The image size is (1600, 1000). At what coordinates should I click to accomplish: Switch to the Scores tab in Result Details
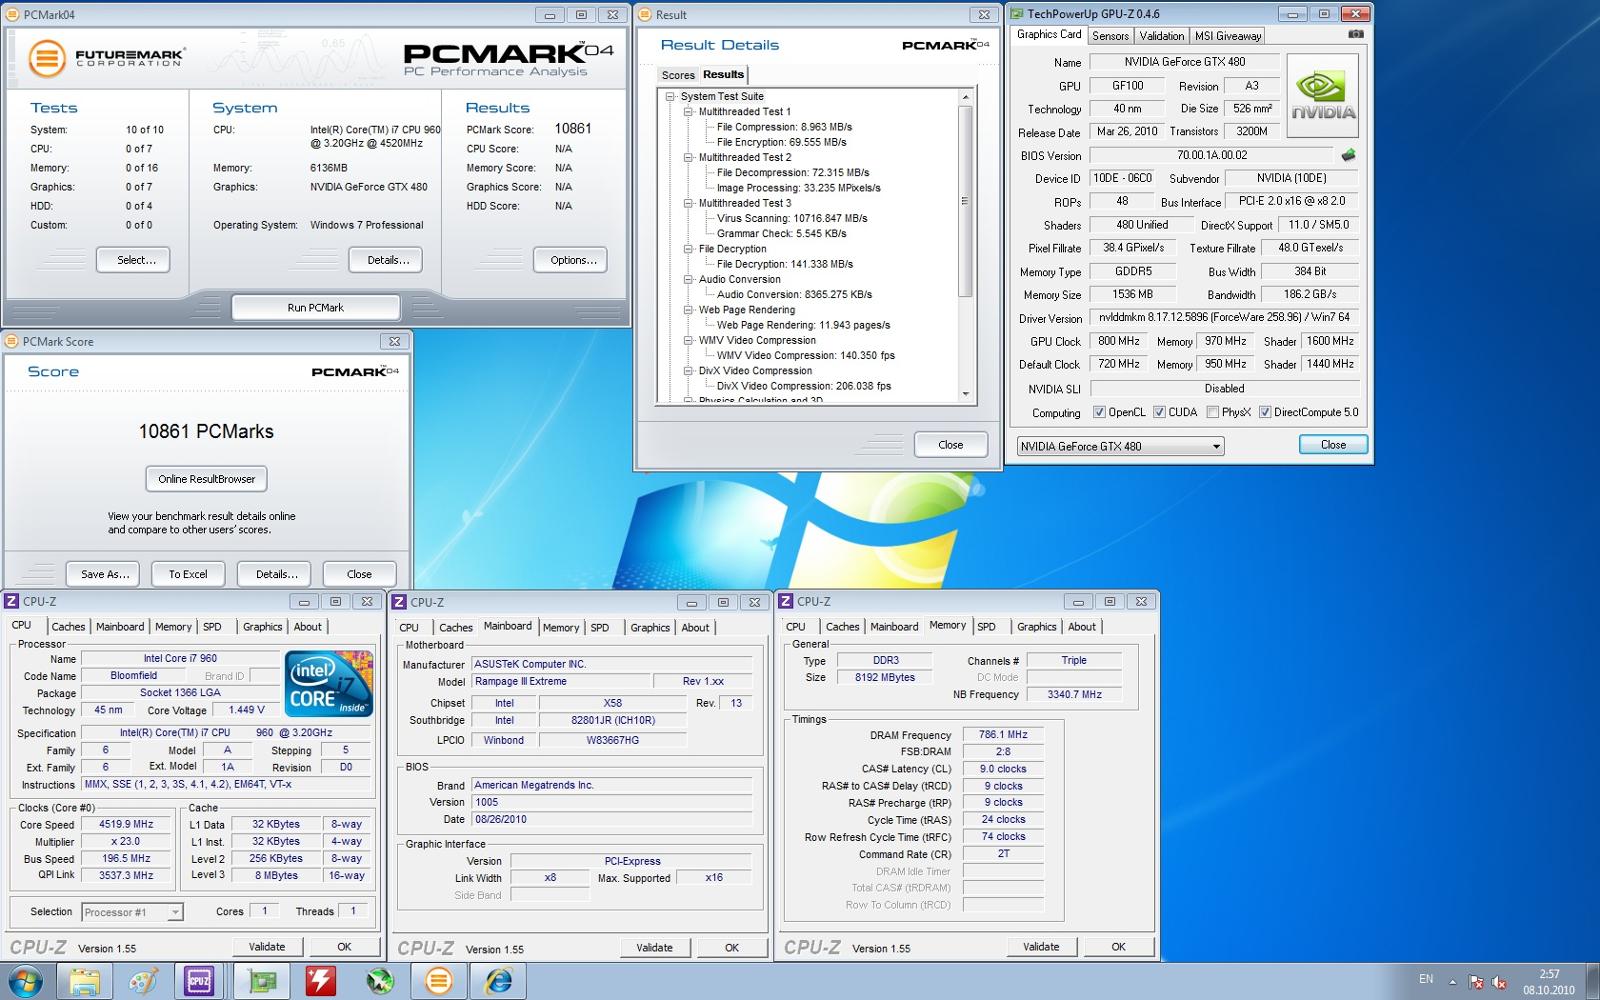click(x=677, y=75)
